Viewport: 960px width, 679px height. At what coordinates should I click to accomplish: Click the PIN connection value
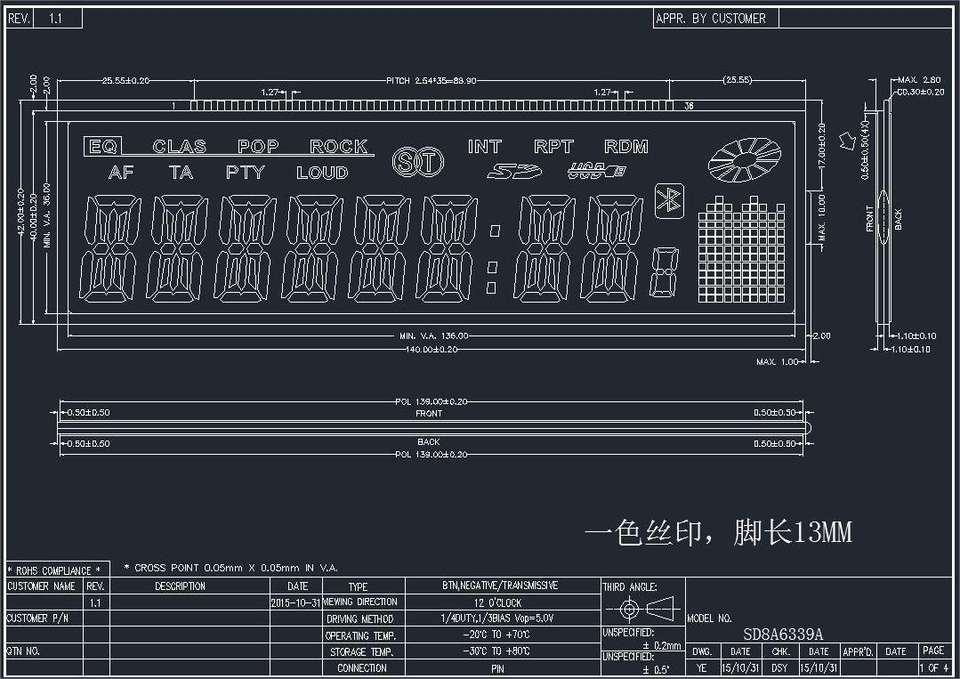[x=498, y=669]
